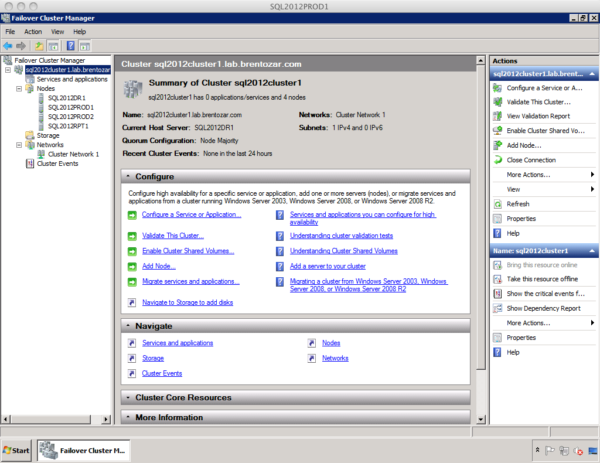Collapse the sql2012cluster1.lab.brent Actions group
The width and height of the screenshot is (600, 463).
tap(592, 74)
